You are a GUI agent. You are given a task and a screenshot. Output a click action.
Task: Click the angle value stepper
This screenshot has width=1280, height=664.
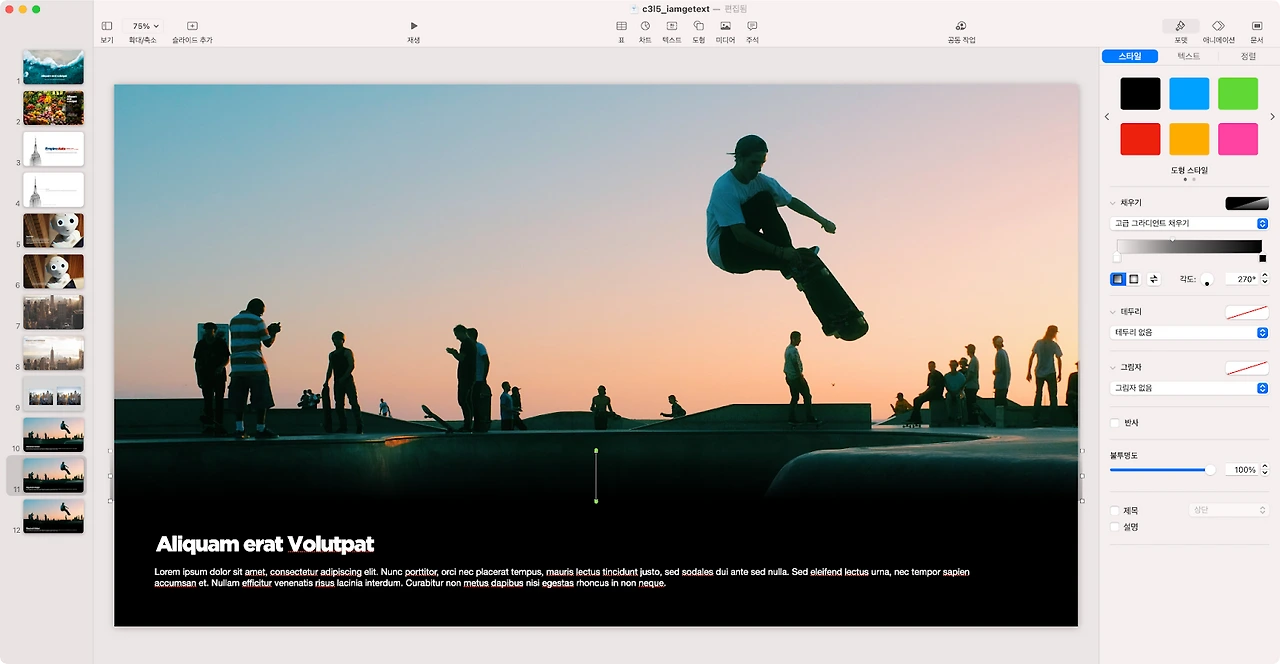(1264, 279)
